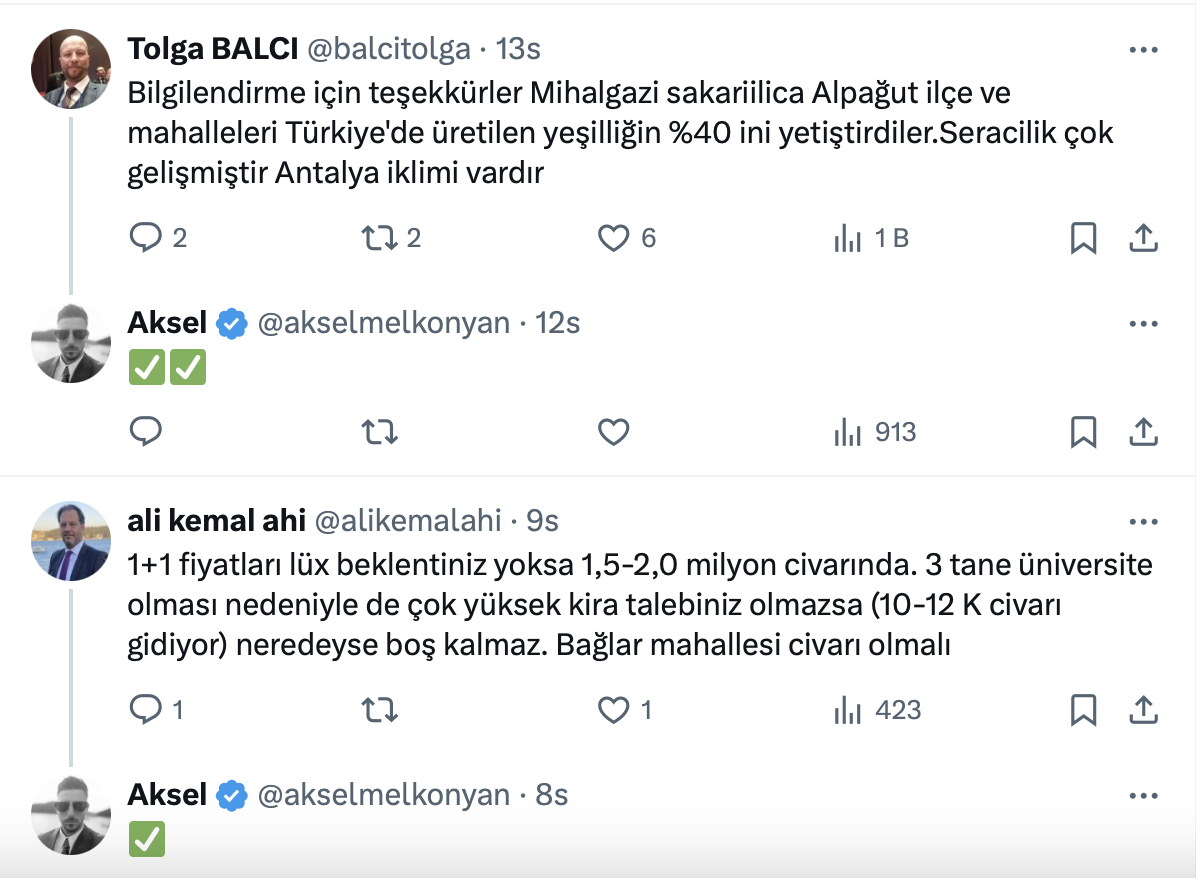
Task: Retweet Tolga BALCI's tweet
Action: point(379,238)
